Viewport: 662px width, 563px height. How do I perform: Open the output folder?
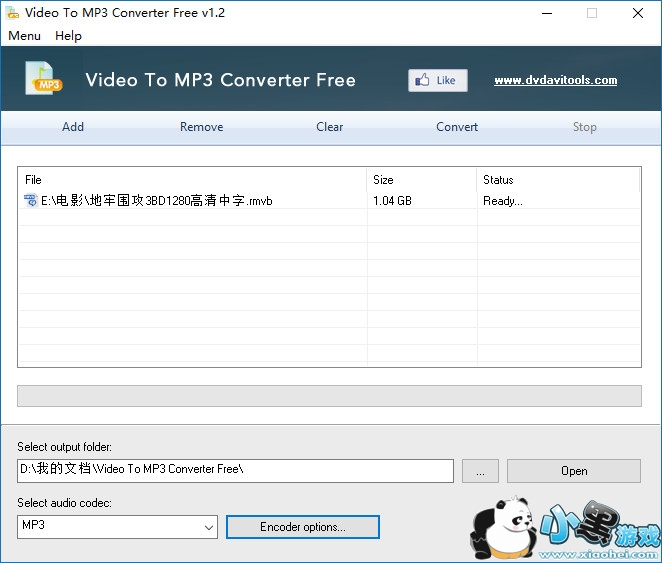pyautogui.click(x=574, y=471)
